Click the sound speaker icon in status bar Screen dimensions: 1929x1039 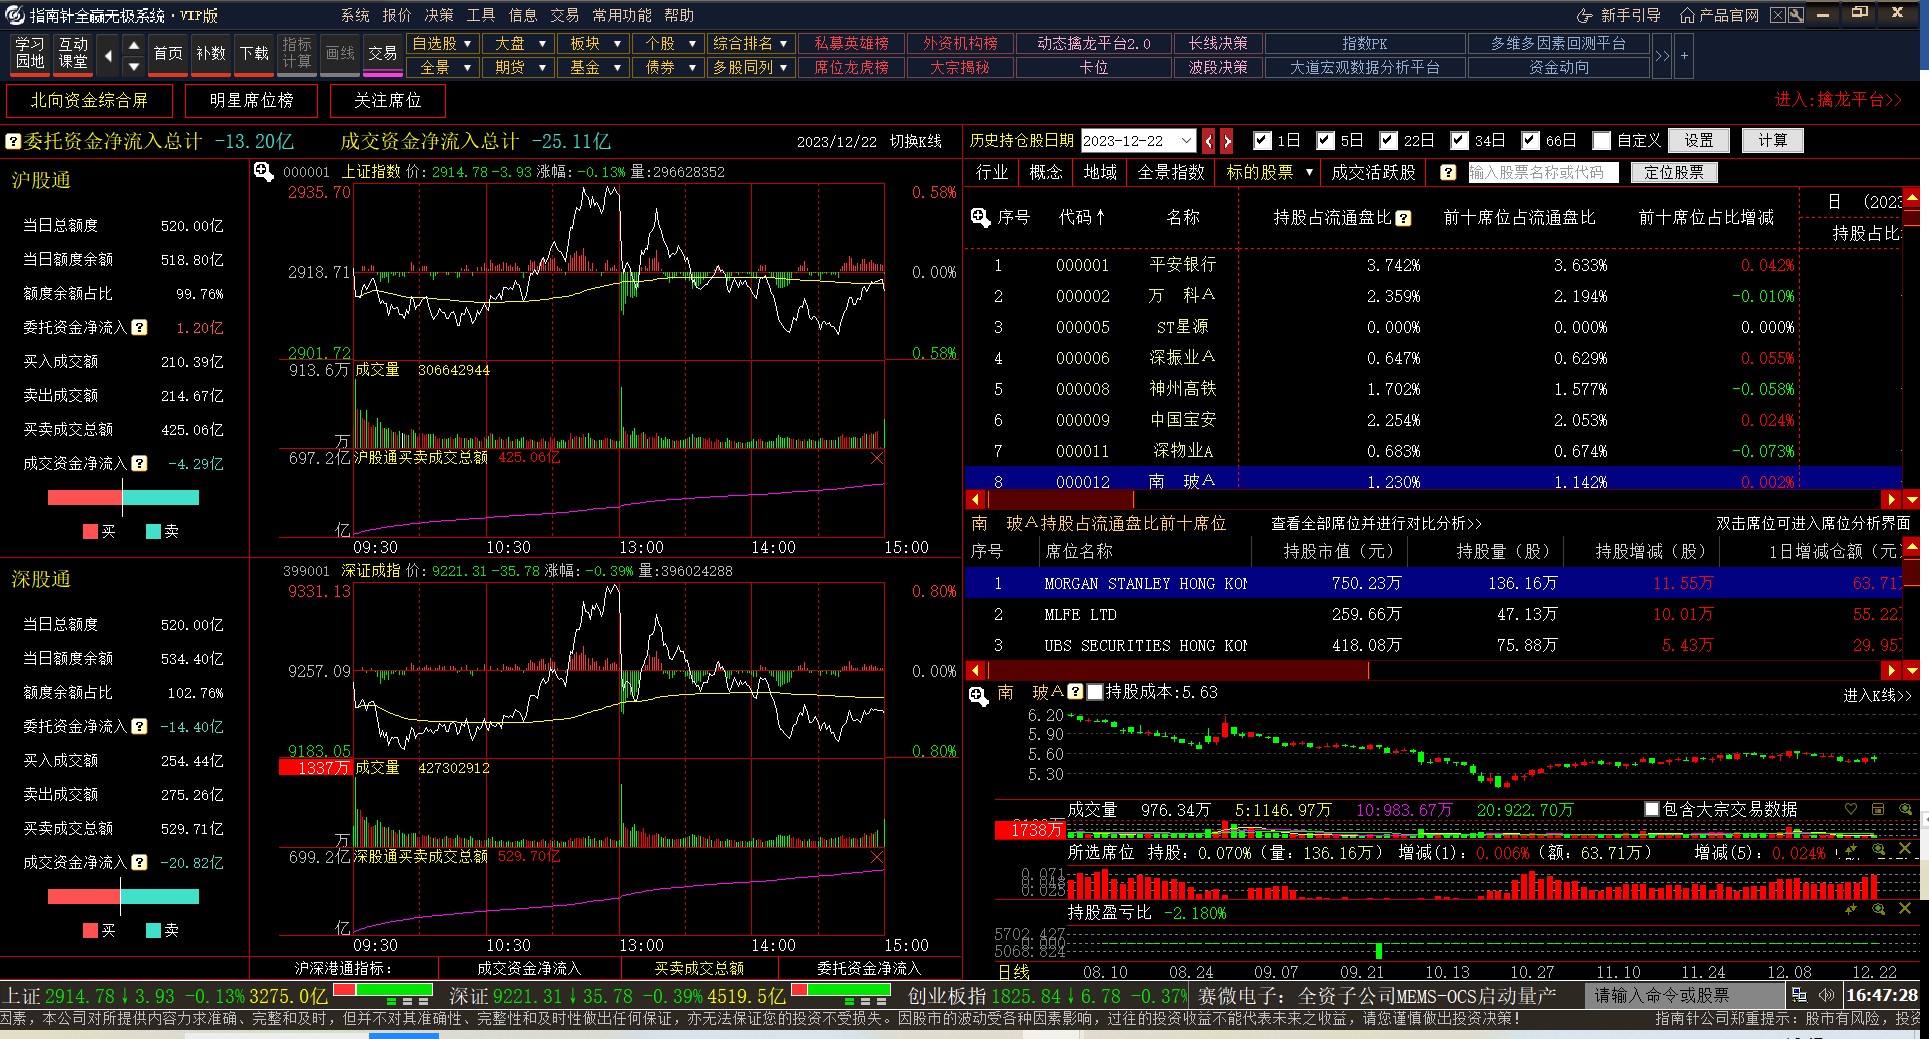1826,995
